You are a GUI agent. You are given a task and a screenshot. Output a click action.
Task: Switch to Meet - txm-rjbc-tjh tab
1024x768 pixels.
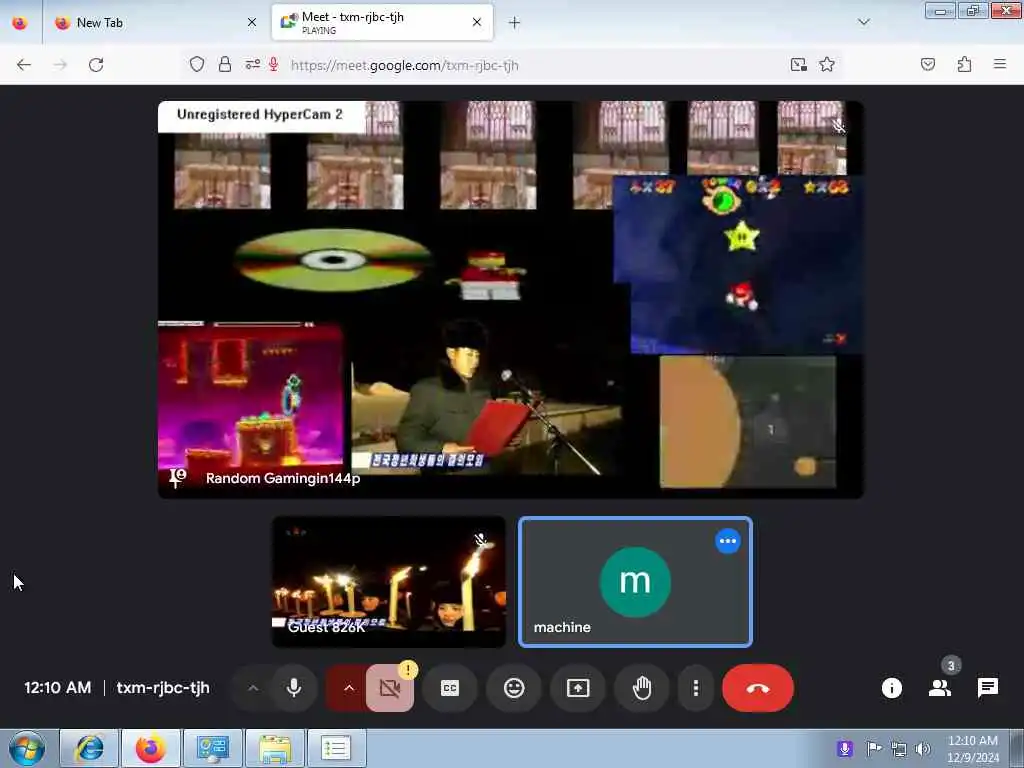click(382, 23)
